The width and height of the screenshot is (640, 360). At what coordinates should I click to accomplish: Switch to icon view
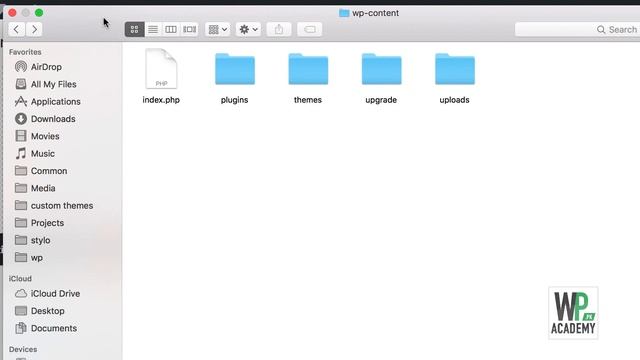point(134,29)
